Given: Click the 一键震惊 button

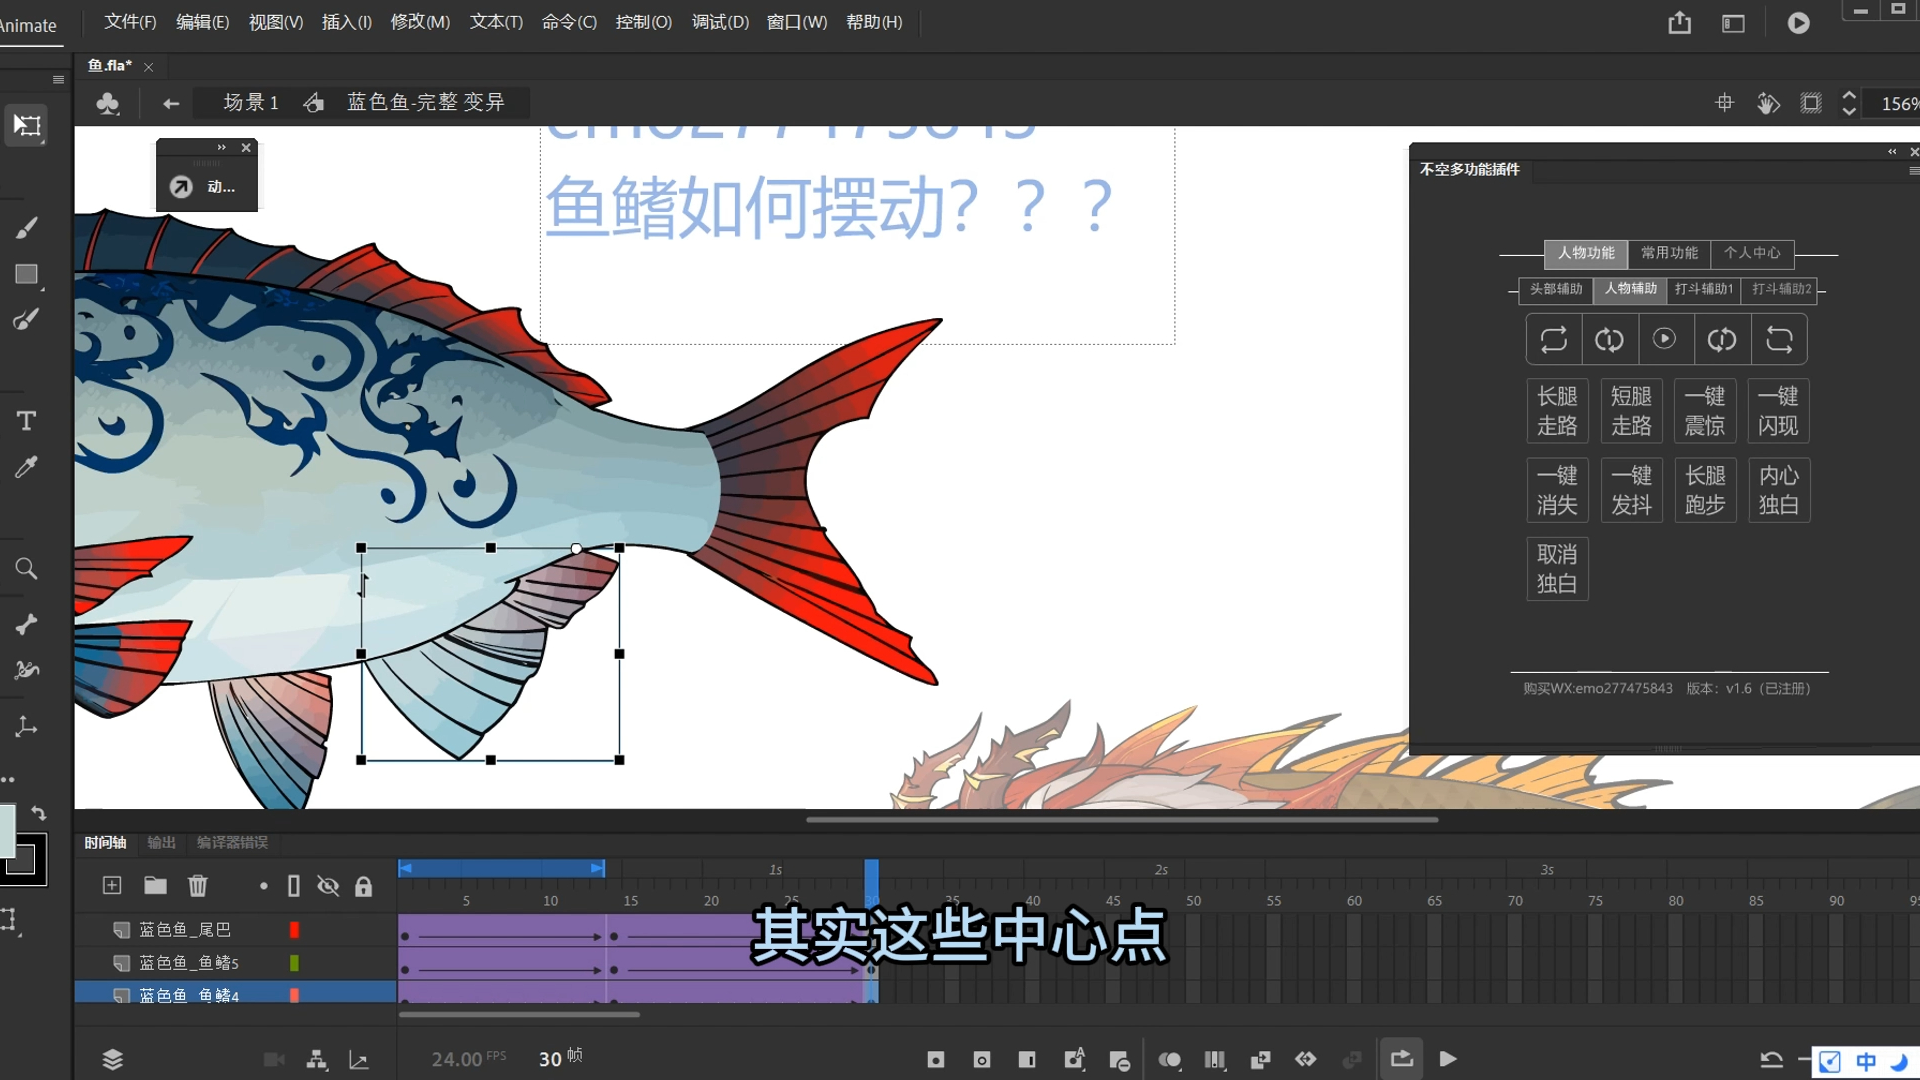Looking at the screenshot, I should point(1705,411).
